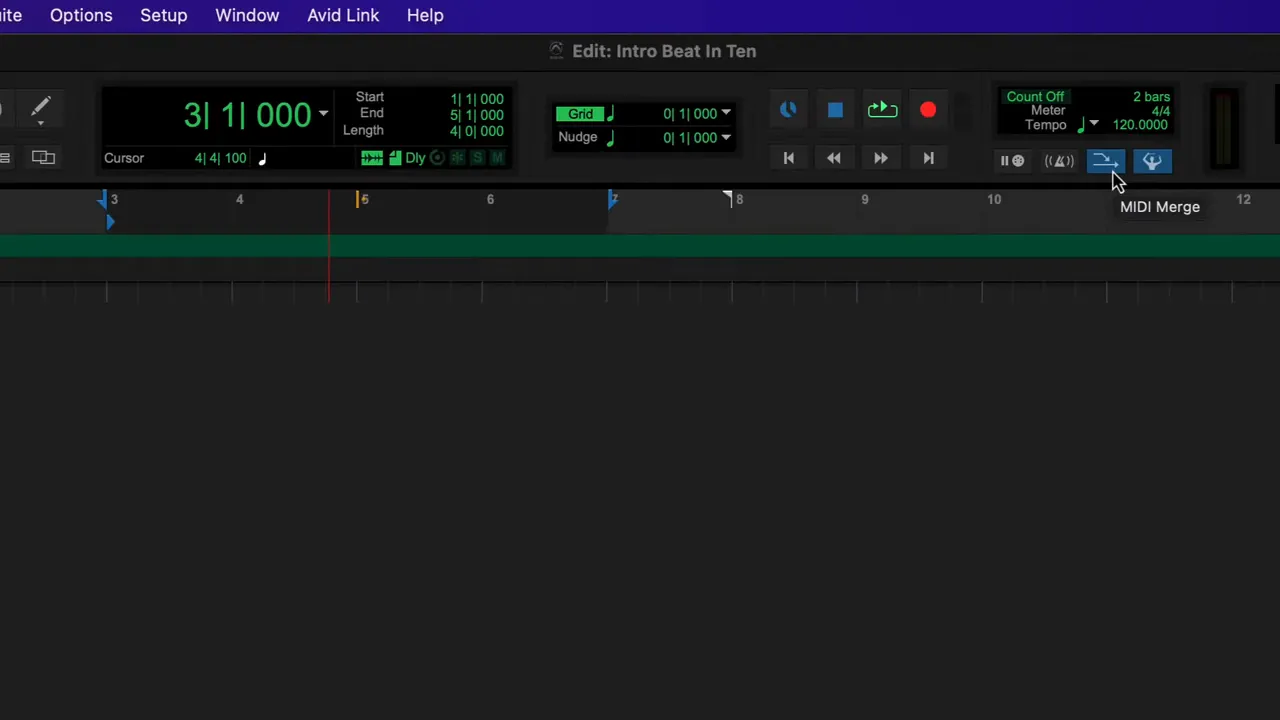Viewport: 1280px width, 720px height.
Task: Toggle the Wait for Note button
Action: click(x=1012, y=161)
